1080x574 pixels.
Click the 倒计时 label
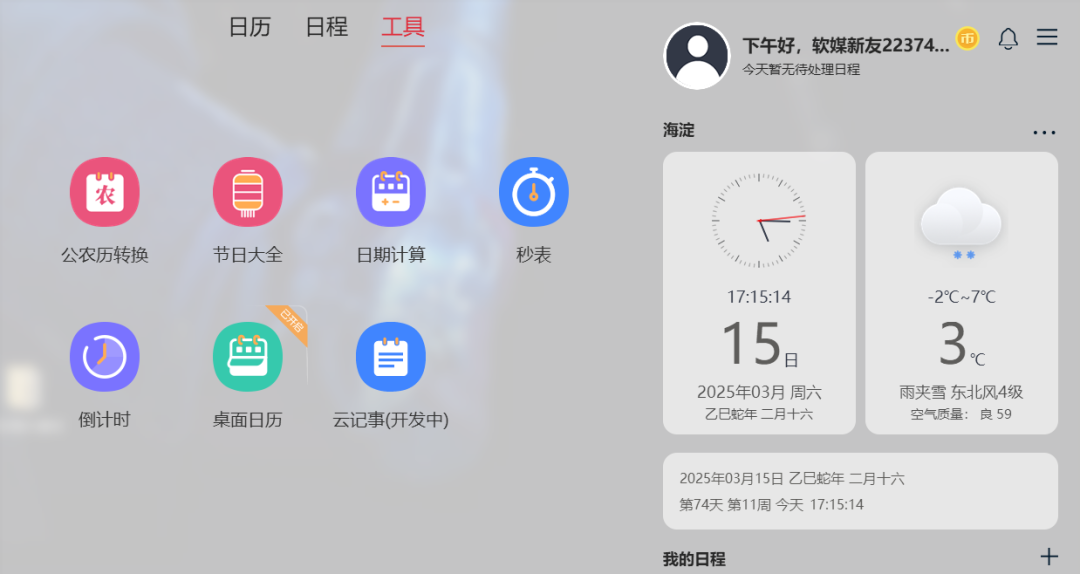[x=105, y=420]
